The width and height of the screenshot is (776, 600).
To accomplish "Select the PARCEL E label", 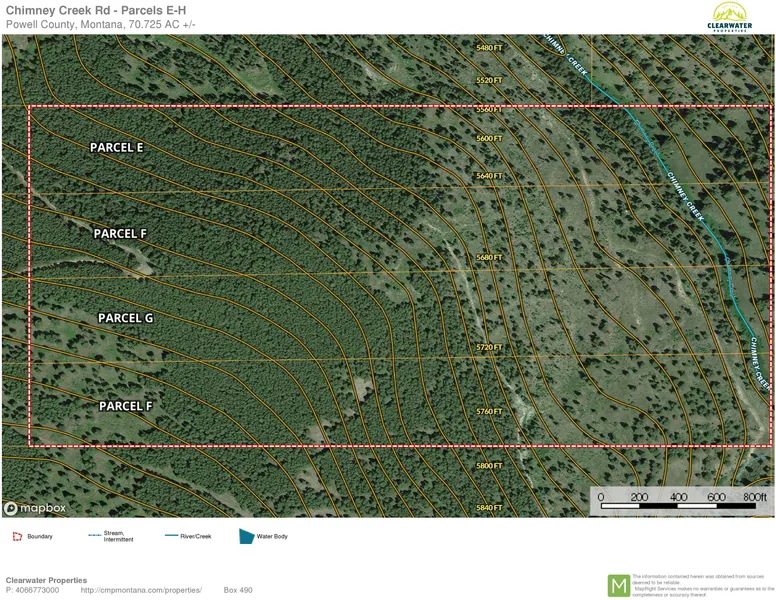I will (116, 147).
